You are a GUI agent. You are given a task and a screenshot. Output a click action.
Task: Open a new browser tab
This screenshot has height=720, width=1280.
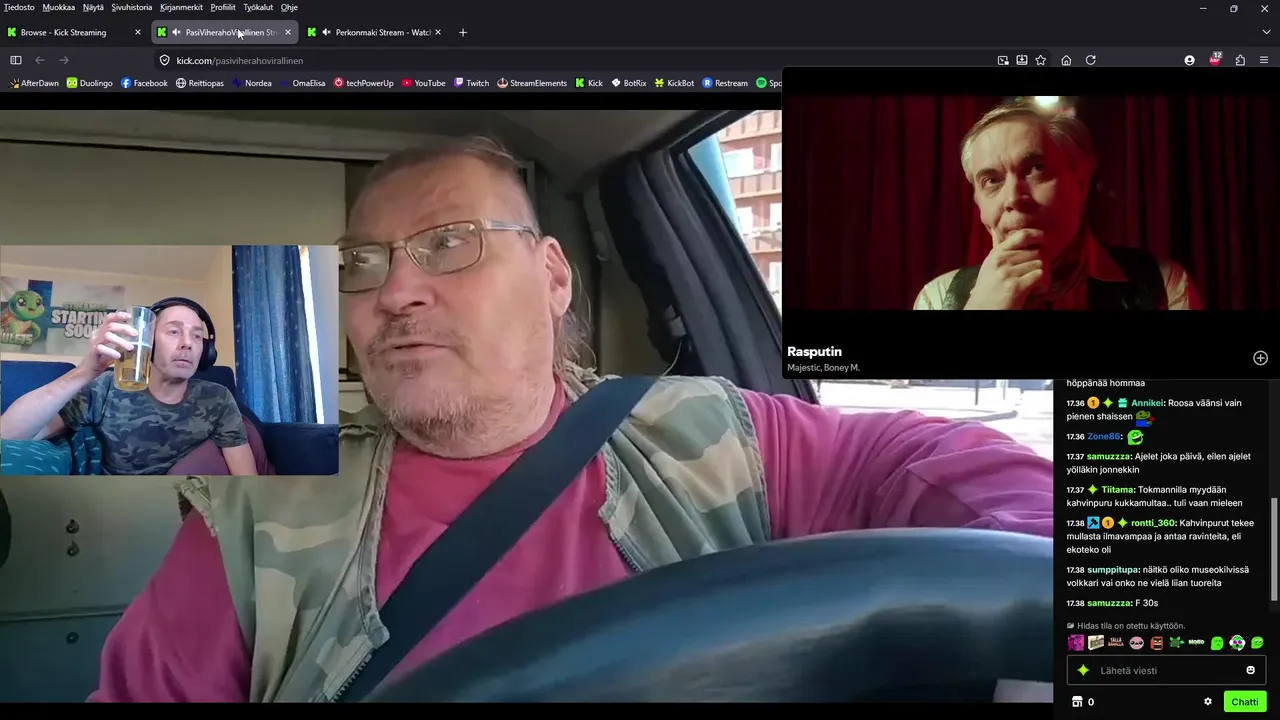click(x=462, y=32)
